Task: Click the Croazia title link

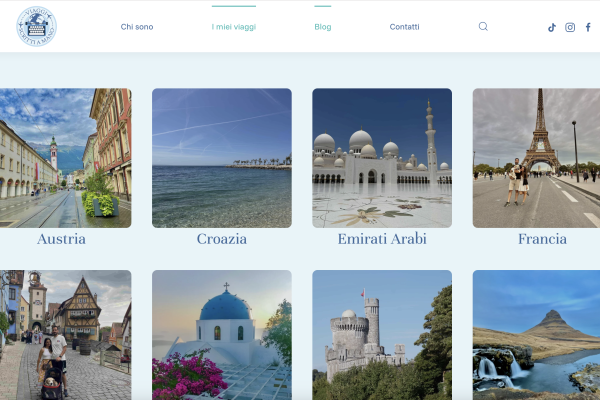Action: click(x=221, y=239)
